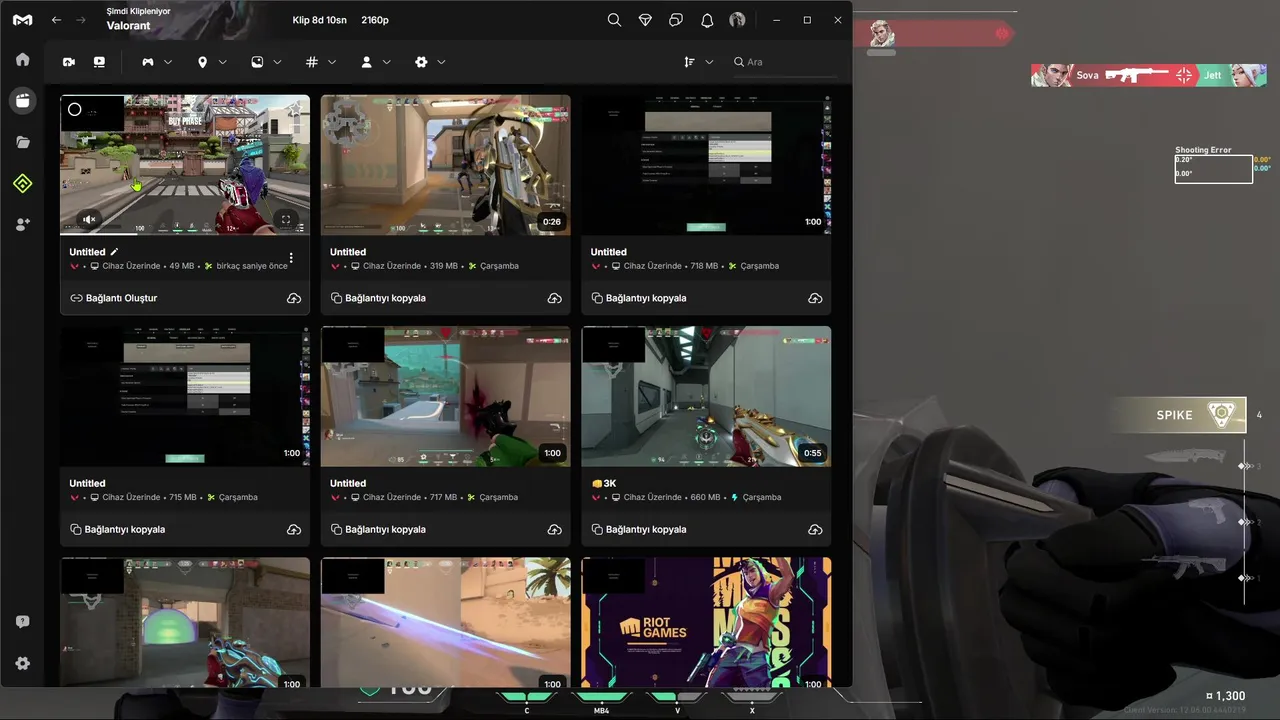Open Medal settings gear in sidebar
Screen dimensions: 1280x720
point(22,663)
